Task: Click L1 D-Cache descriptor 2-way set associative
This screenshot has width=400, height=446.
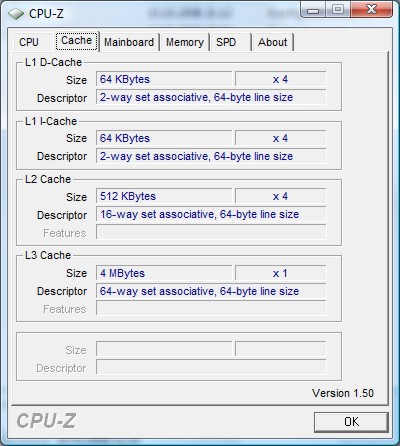Action: [211, 97]
